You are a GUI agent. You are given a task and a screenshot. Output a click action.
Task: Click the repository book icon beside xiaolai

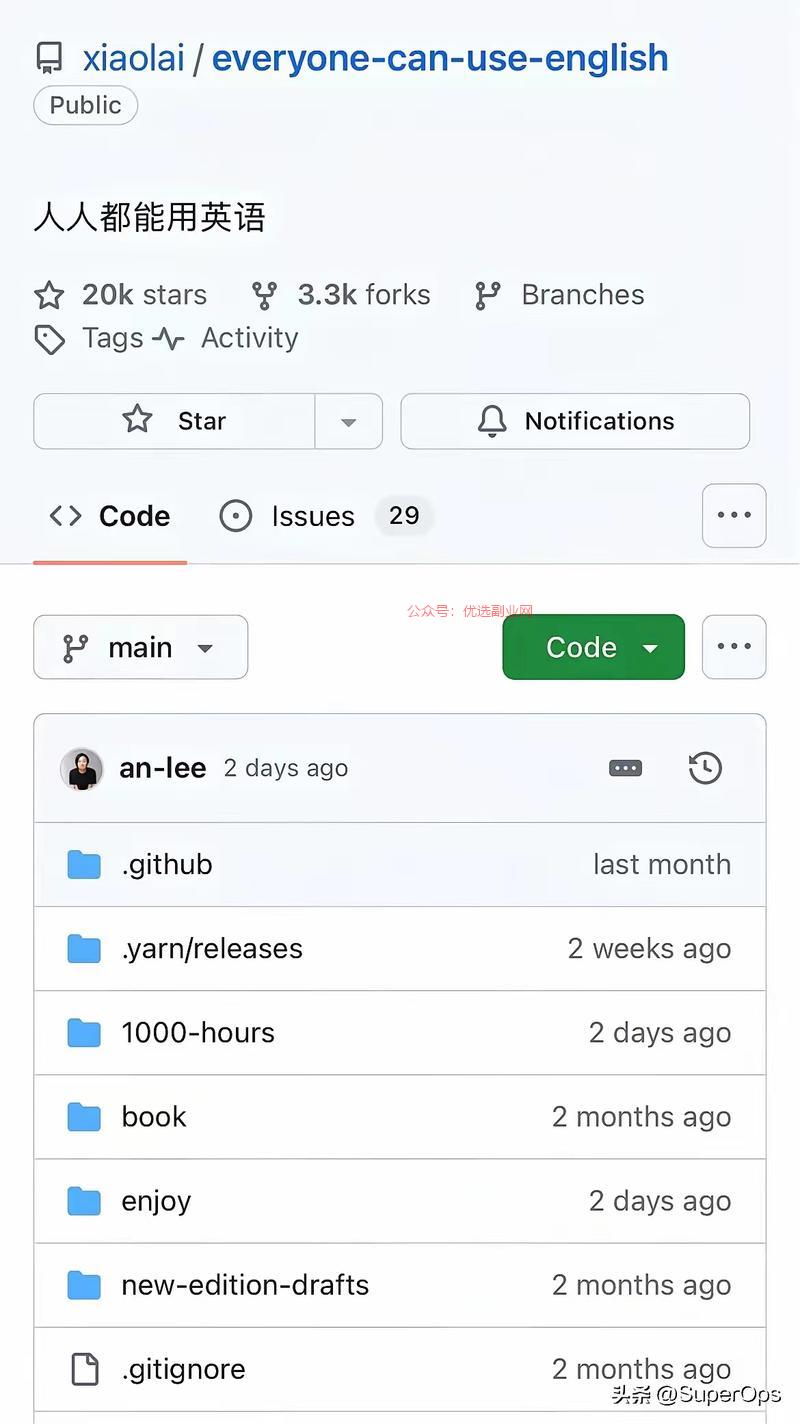[x=49, y=58]
